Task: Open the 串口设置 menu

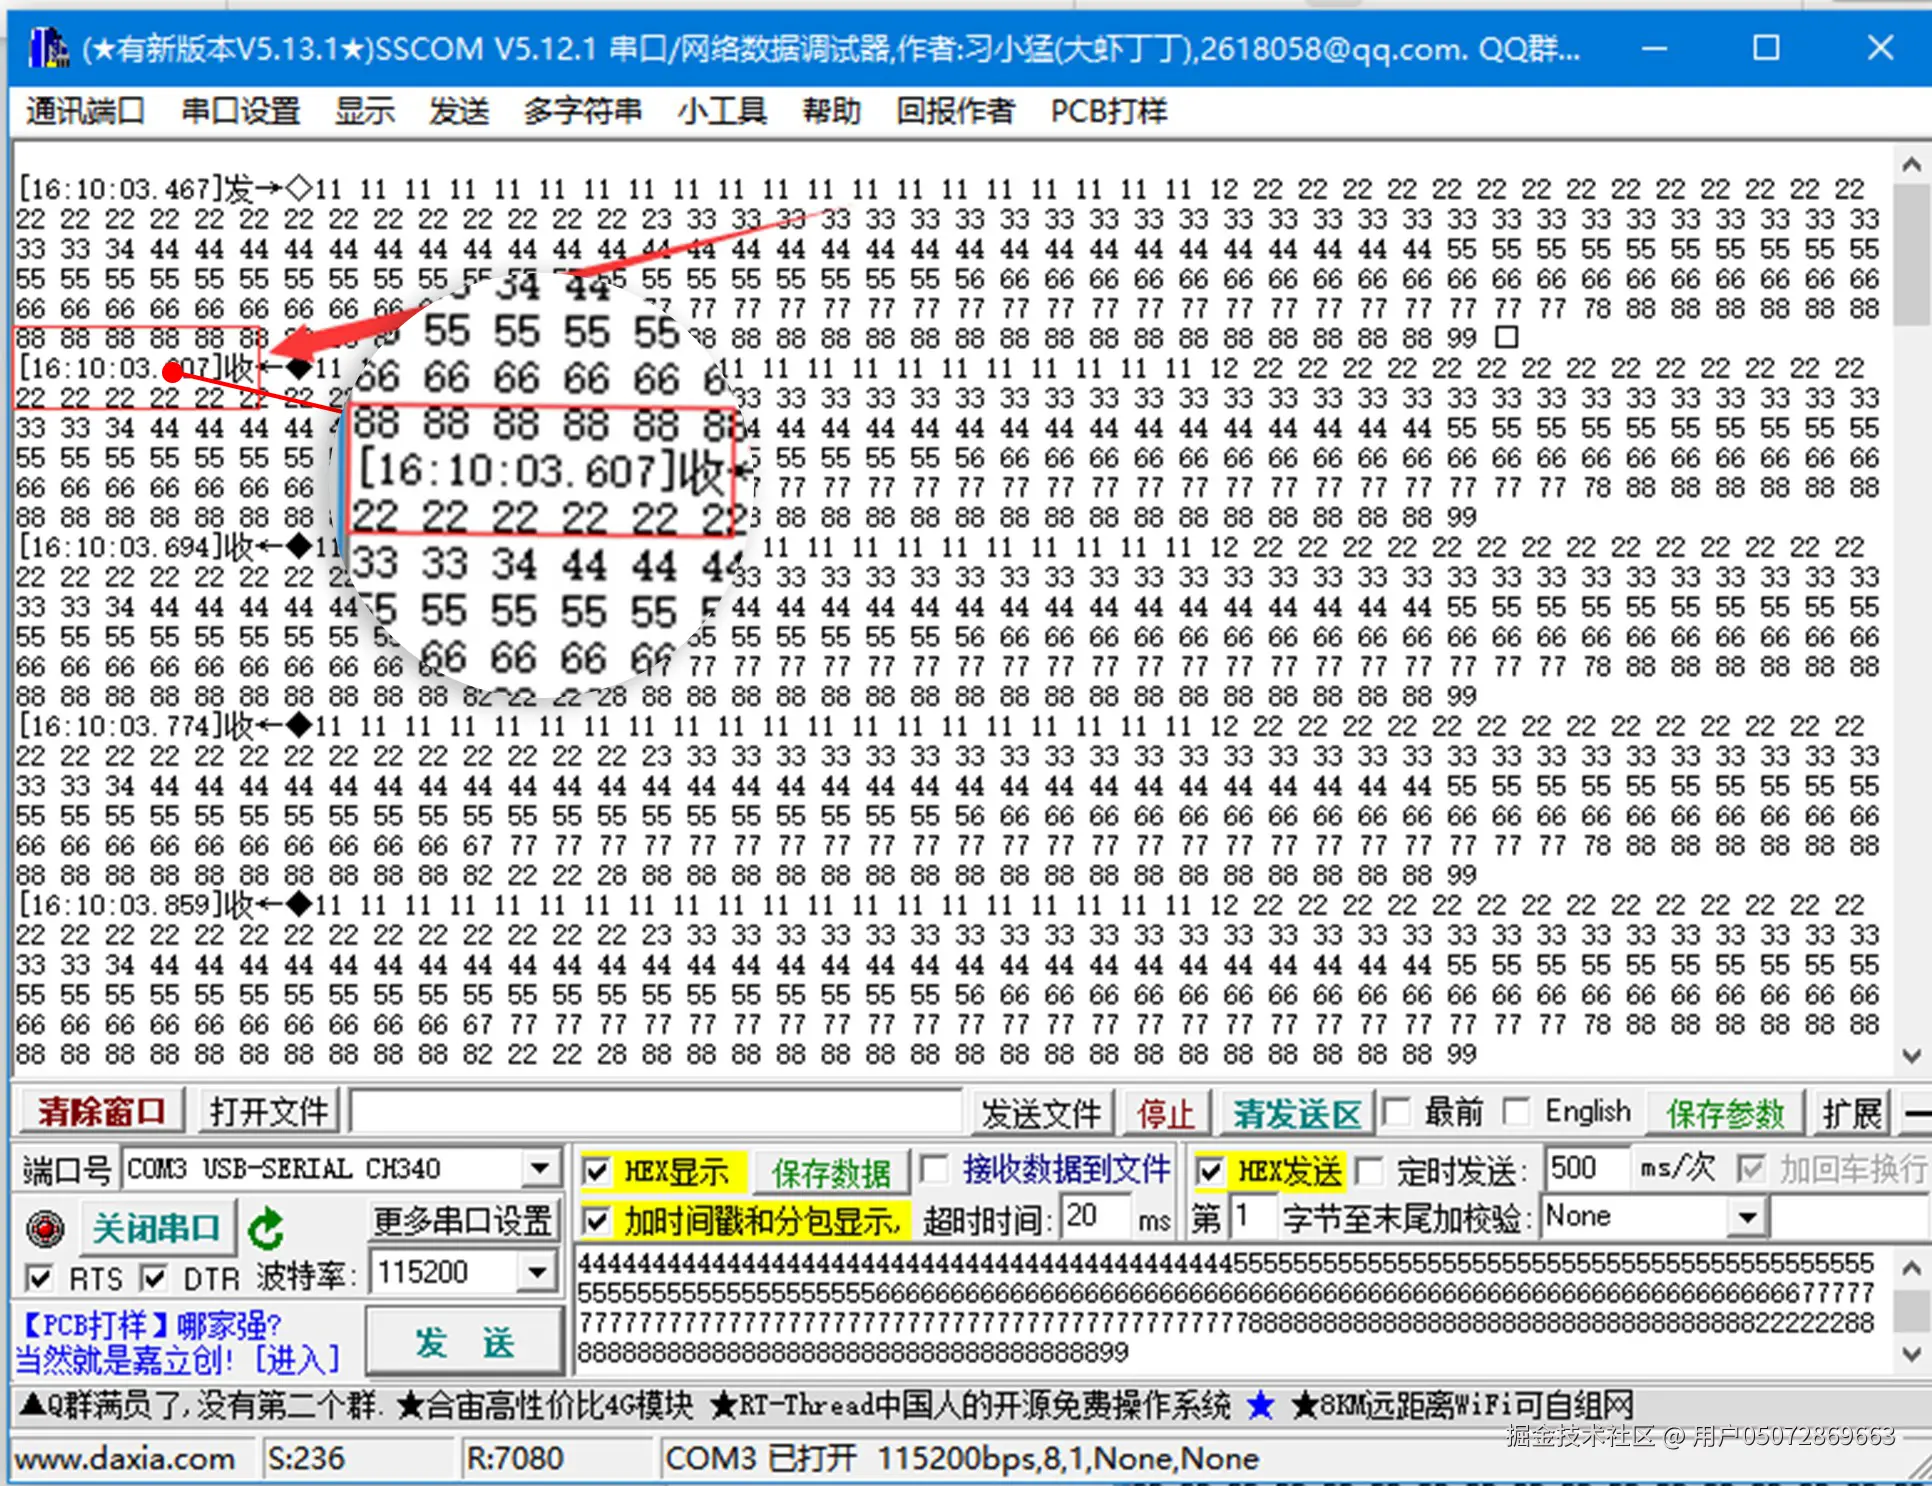Action: click(x=240, y=111)
